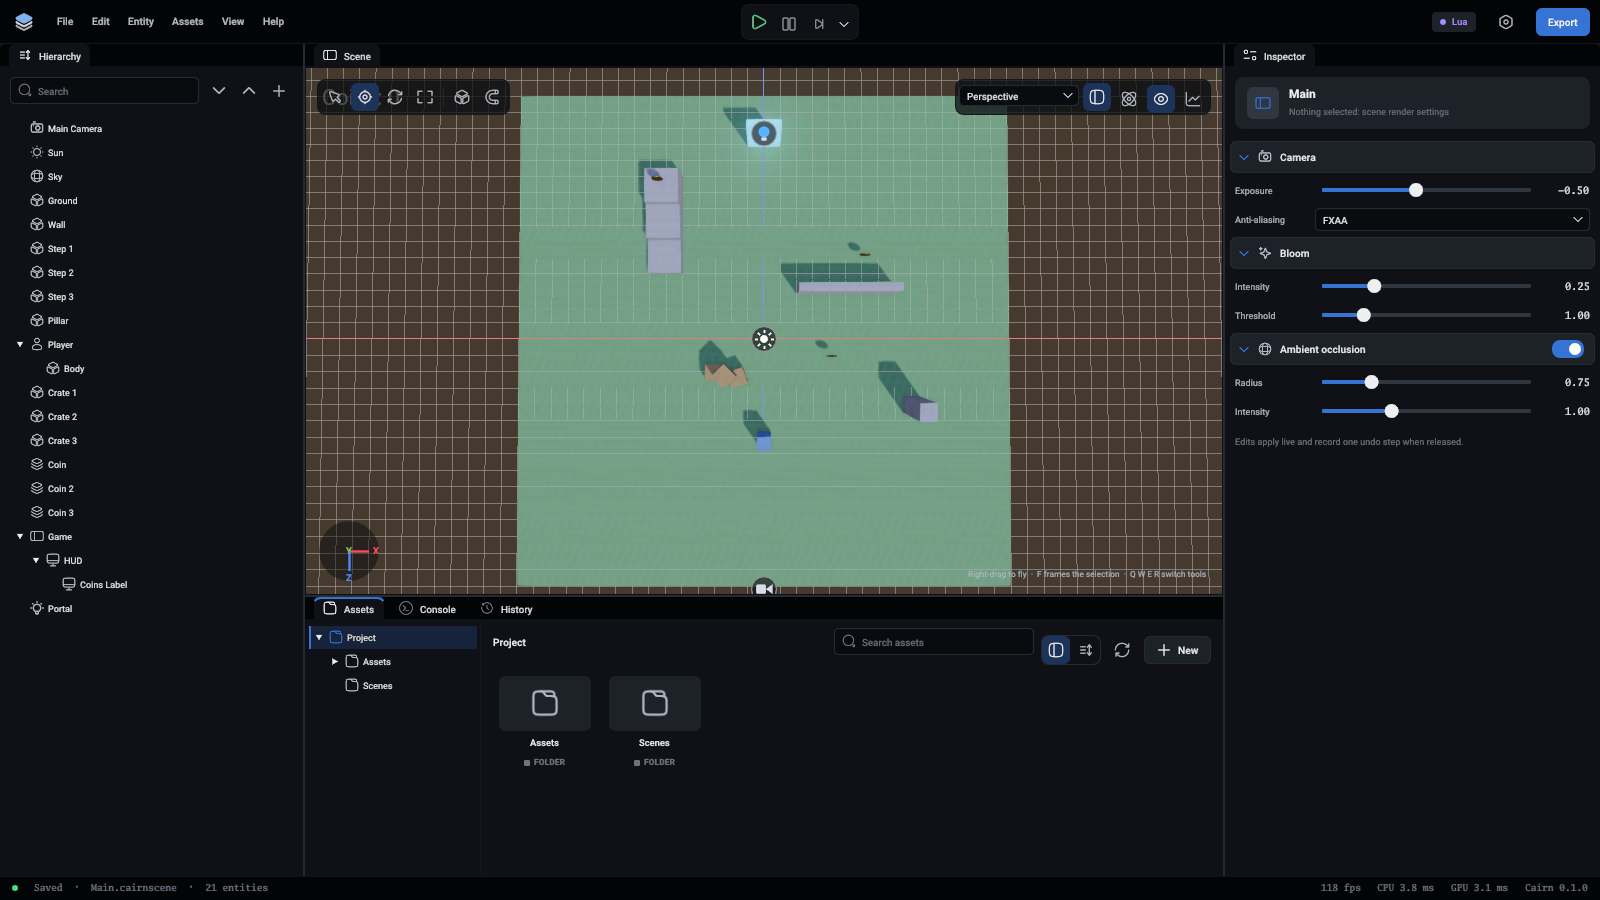Focus the Search assets field
1600x900 pixels.
point(934,642)
